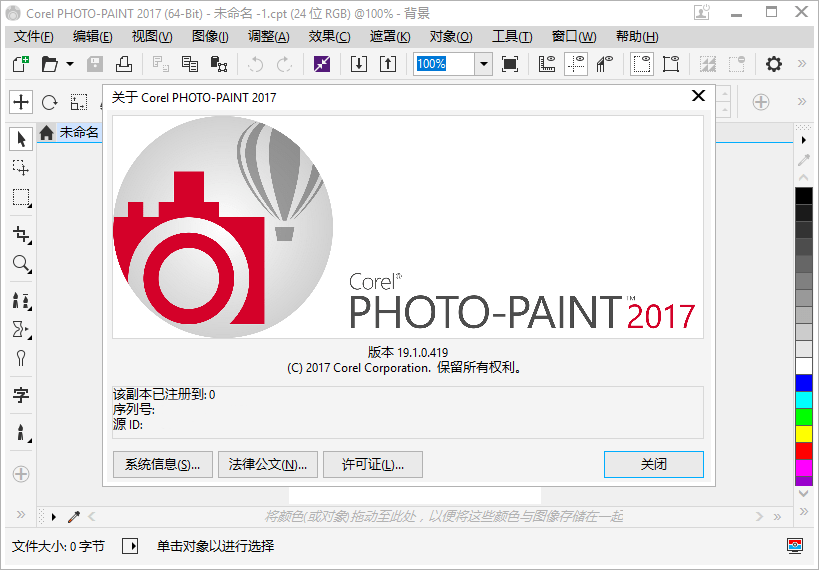The height and width of the screenshot is (570, 819).
Task: Pick the red color swatch
Action: click(x=804, y=451)
